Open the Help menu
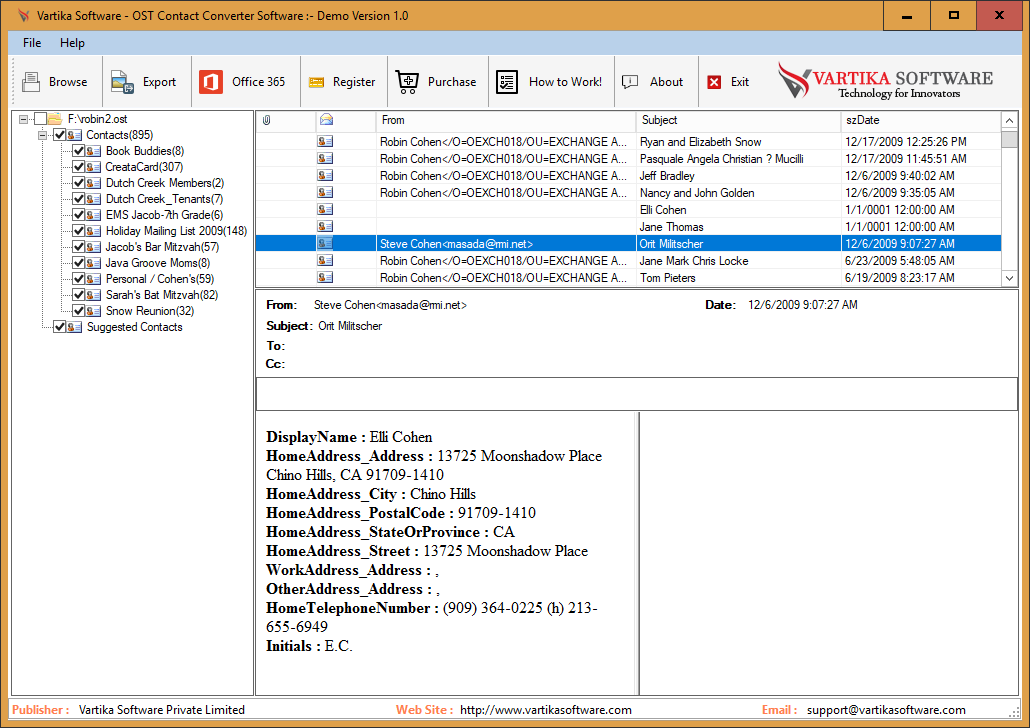The width and height of the screenshot is (1030, 728). pos(72,43)
